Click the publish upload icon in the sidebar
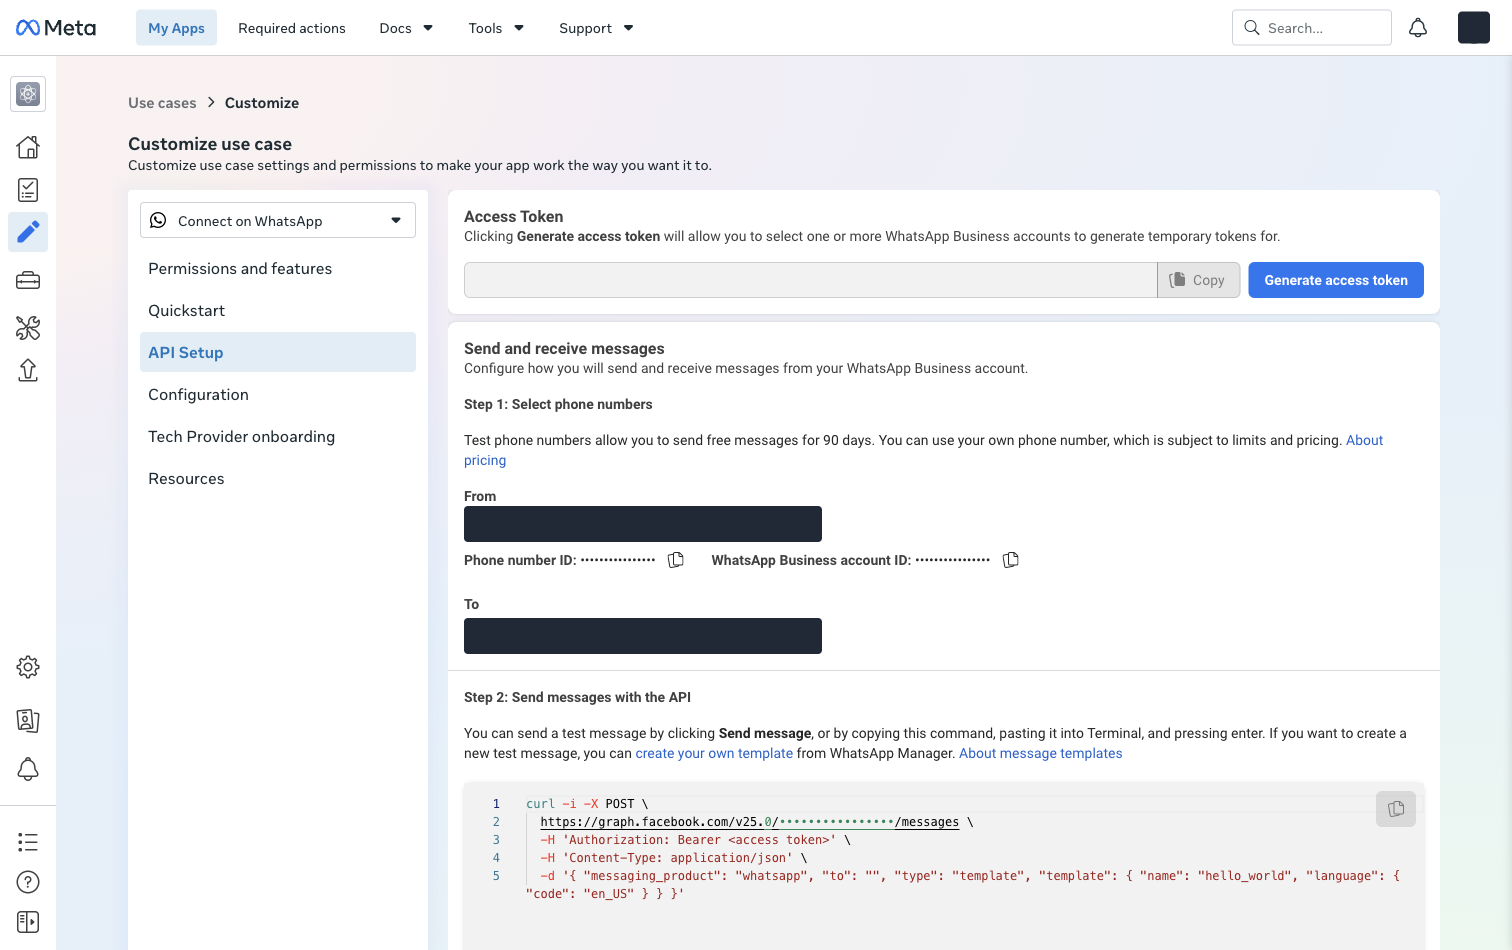1512x950 pixels. (x=28, y=370)
